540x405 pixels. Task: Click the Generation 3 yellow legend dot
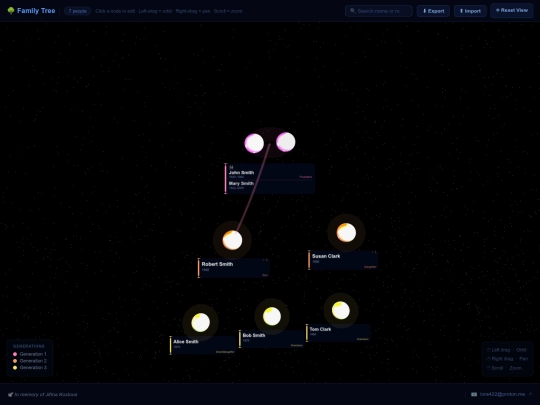[x=15, y=367]
